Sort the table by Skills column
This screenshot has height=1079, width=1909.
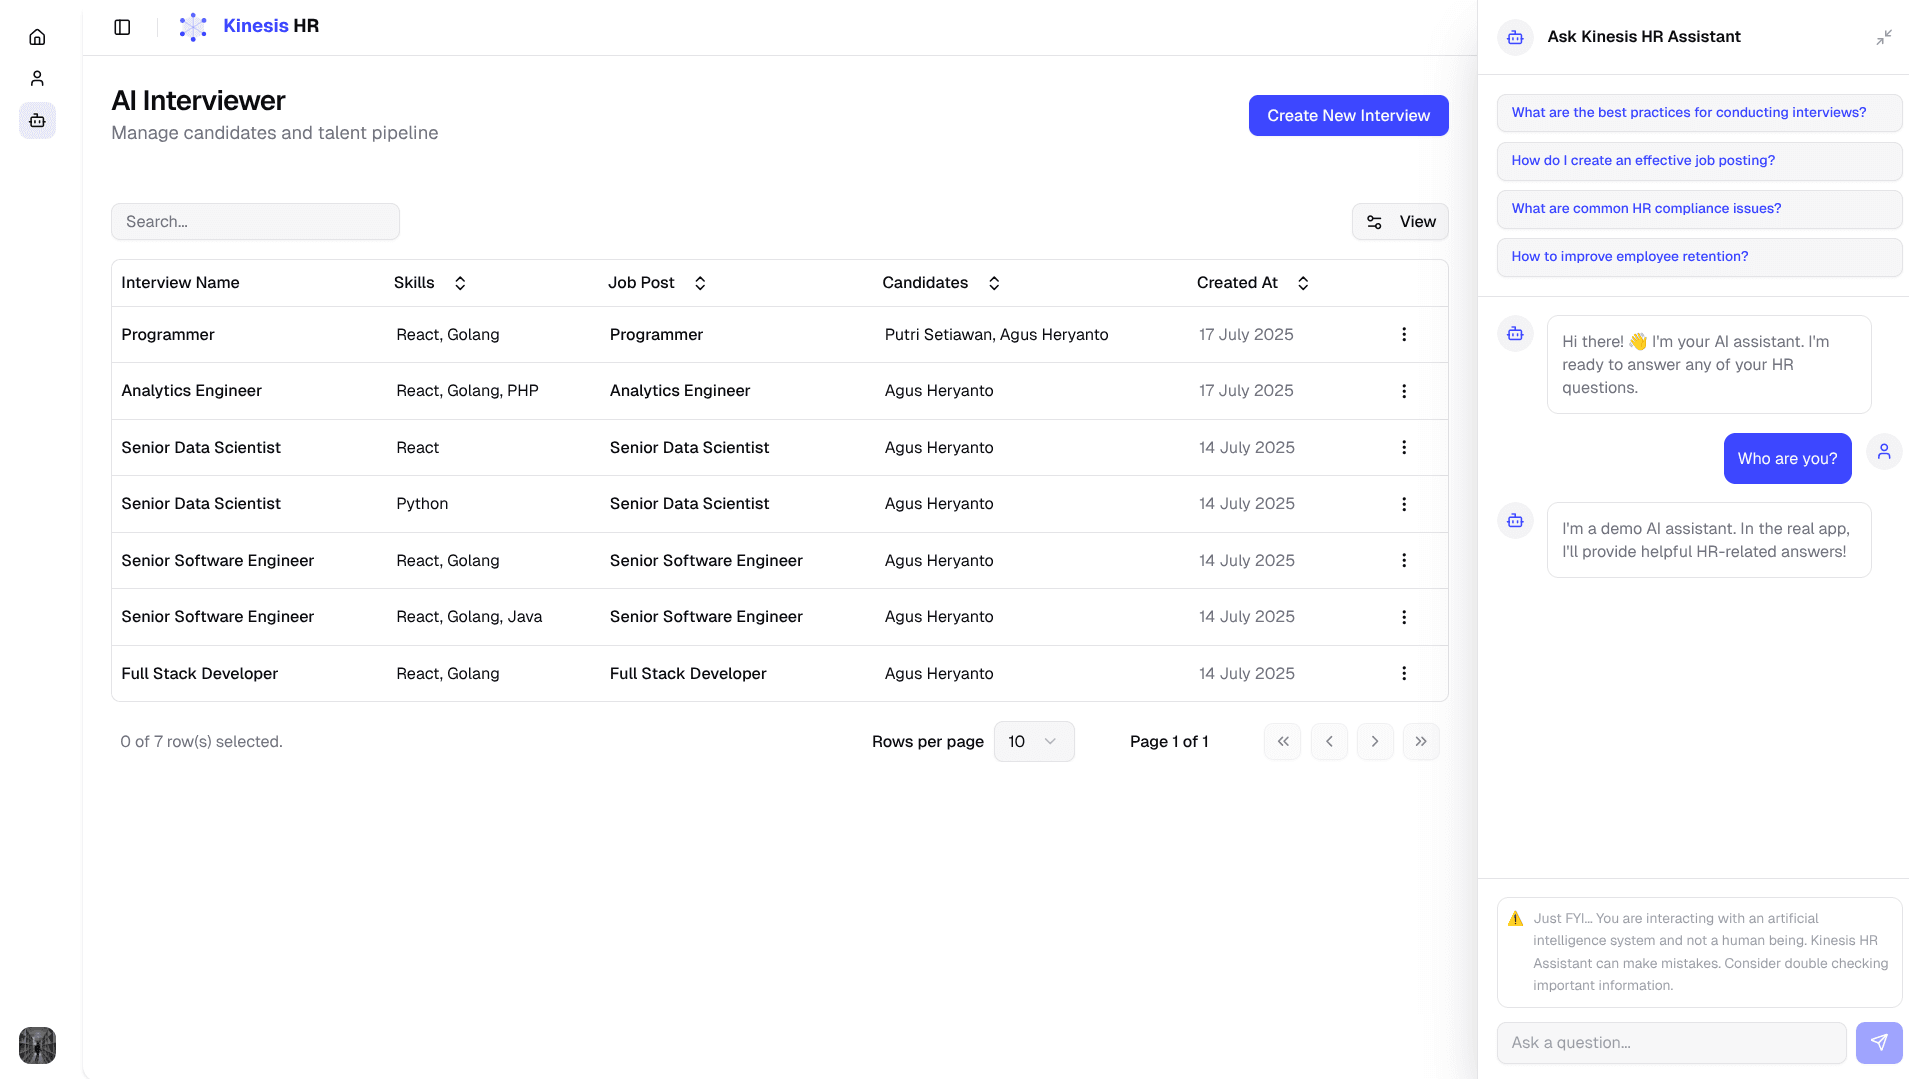pyautogui.click(x=460, y=283)
